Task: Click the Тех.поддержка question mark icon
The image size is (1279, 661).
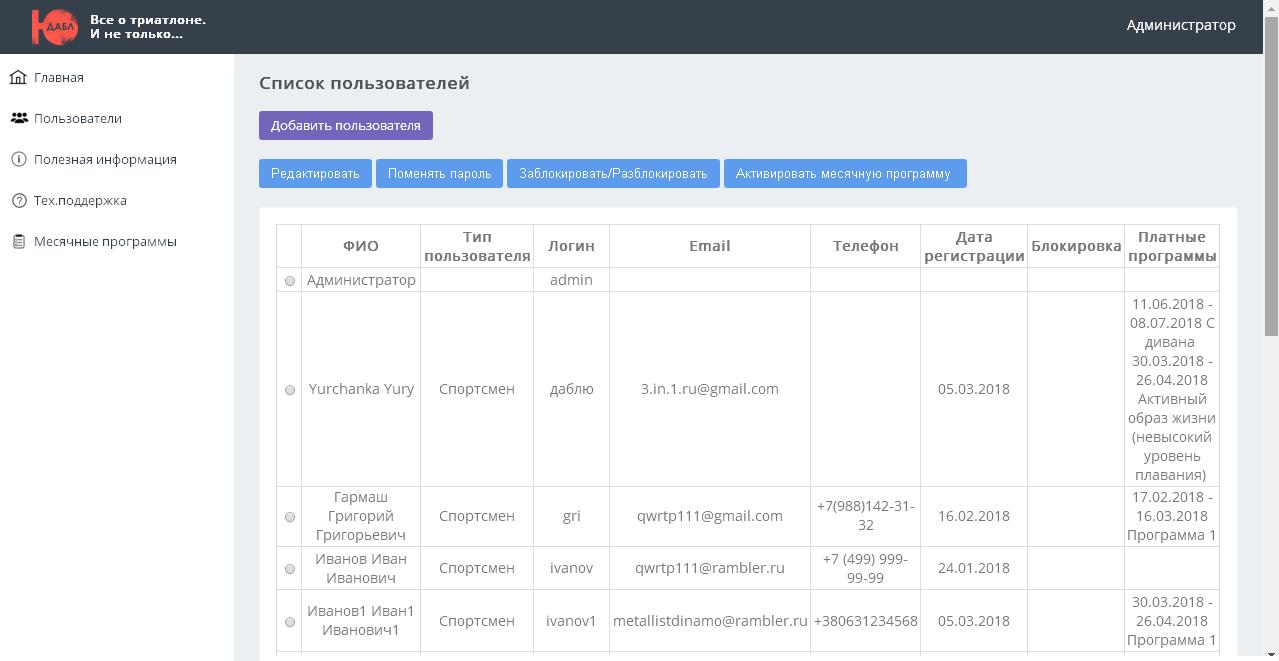Action: coord(18,200)
